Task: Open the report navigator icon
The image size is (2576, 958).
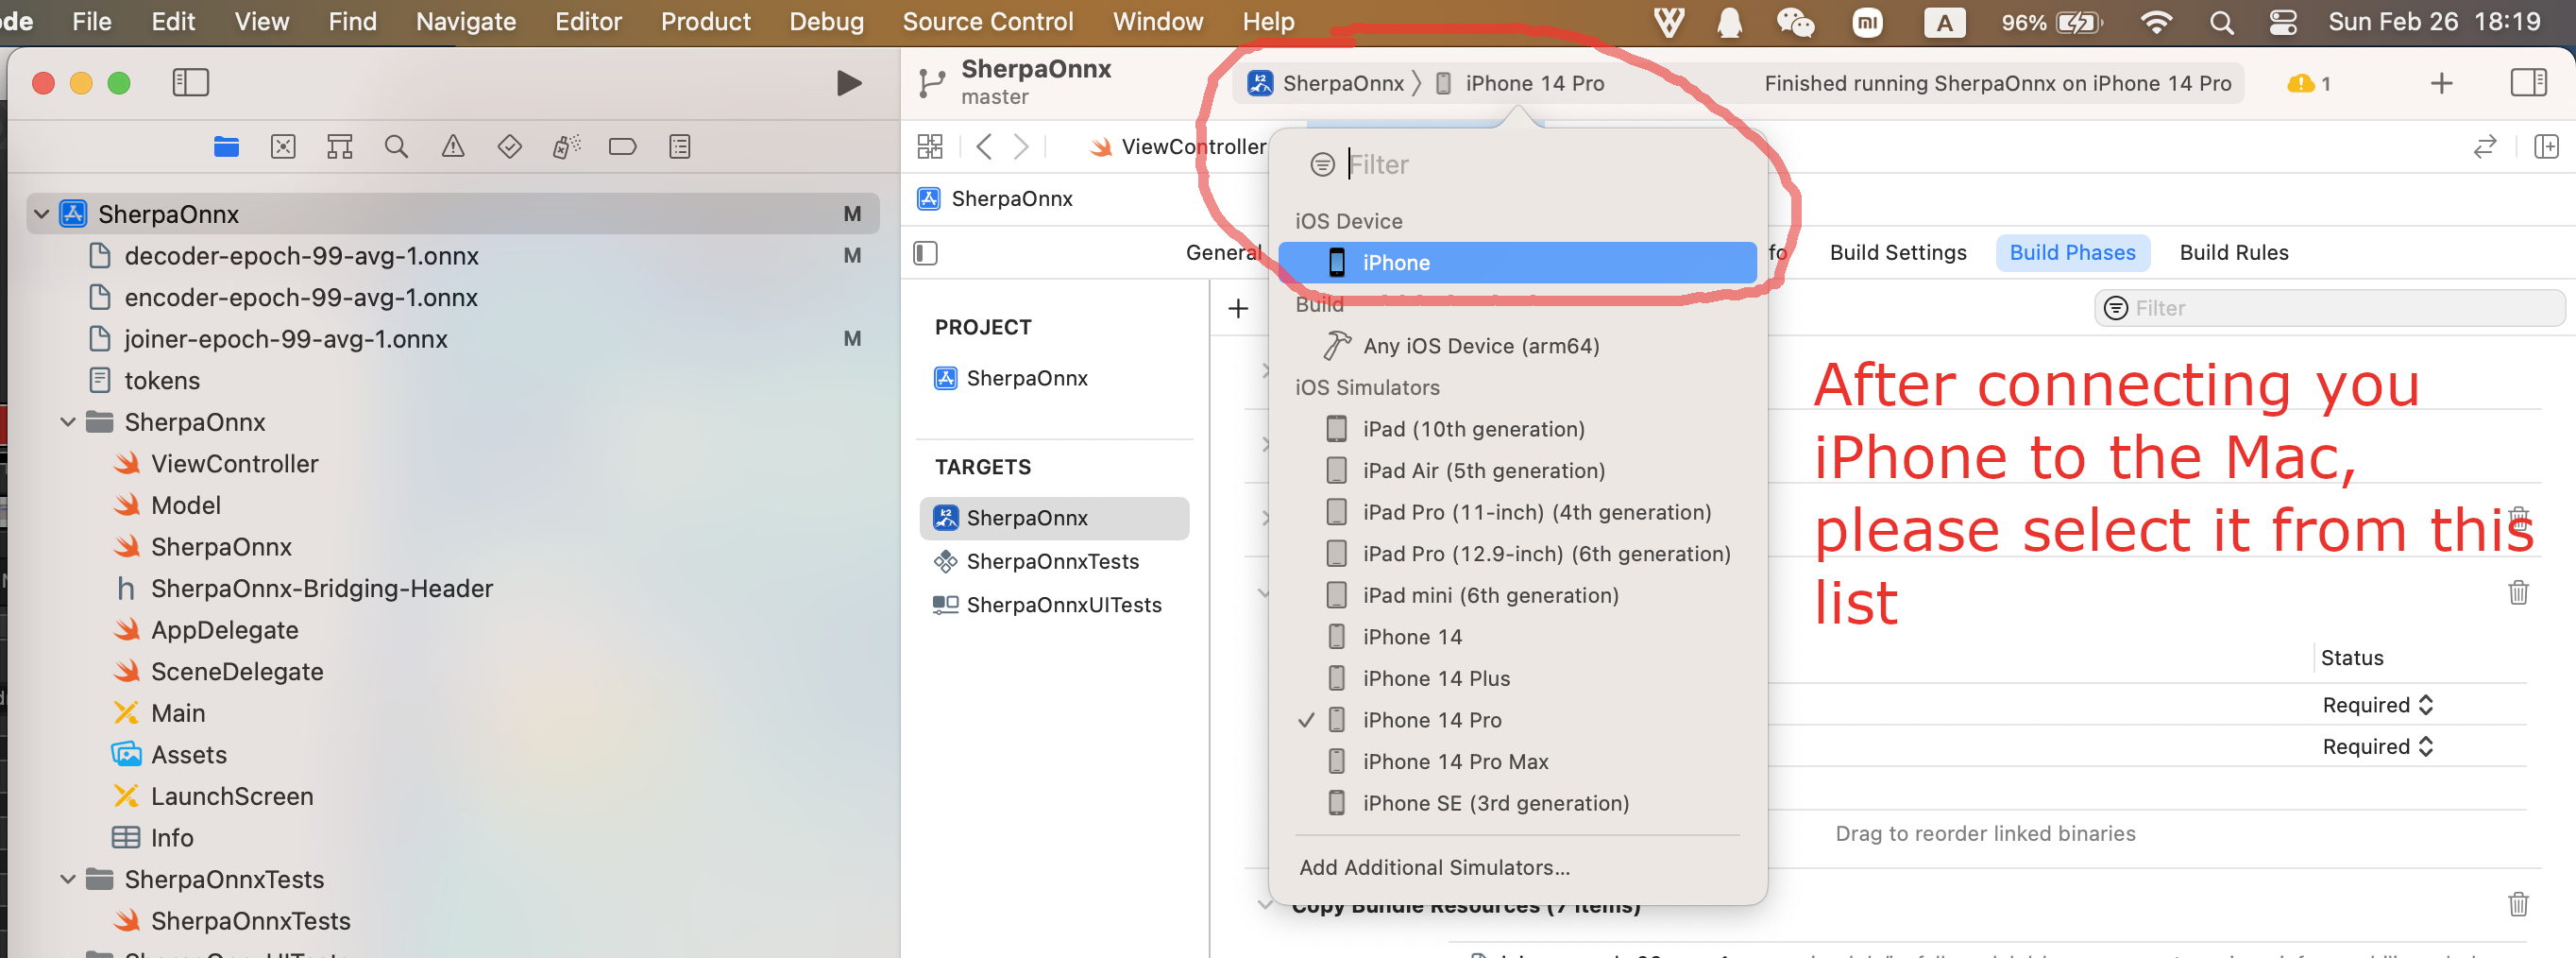Action: click(679, 147)
